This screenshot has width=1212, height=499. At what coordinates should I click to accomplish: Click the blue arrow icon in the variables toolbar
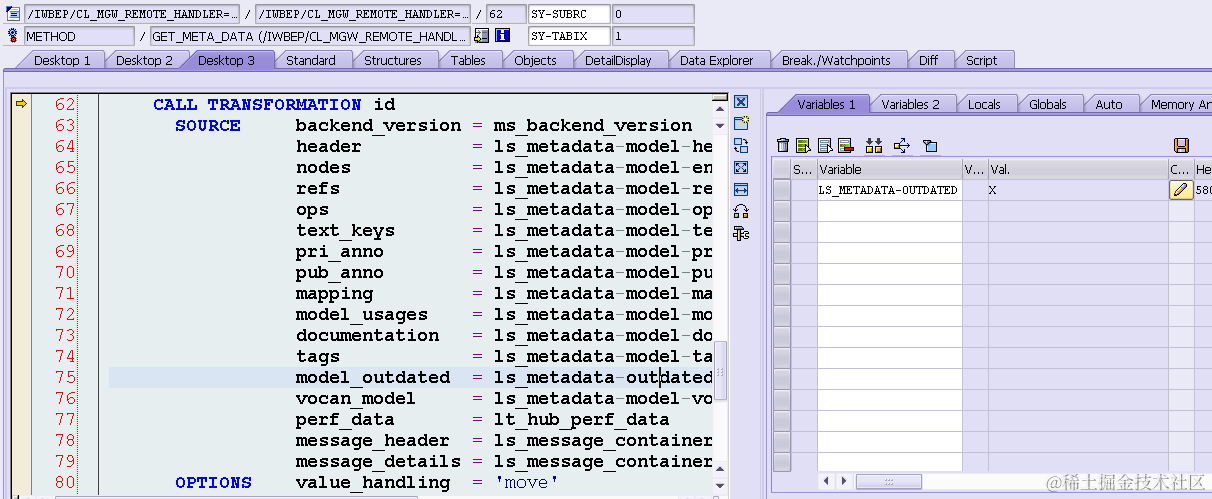coord(901,146)
